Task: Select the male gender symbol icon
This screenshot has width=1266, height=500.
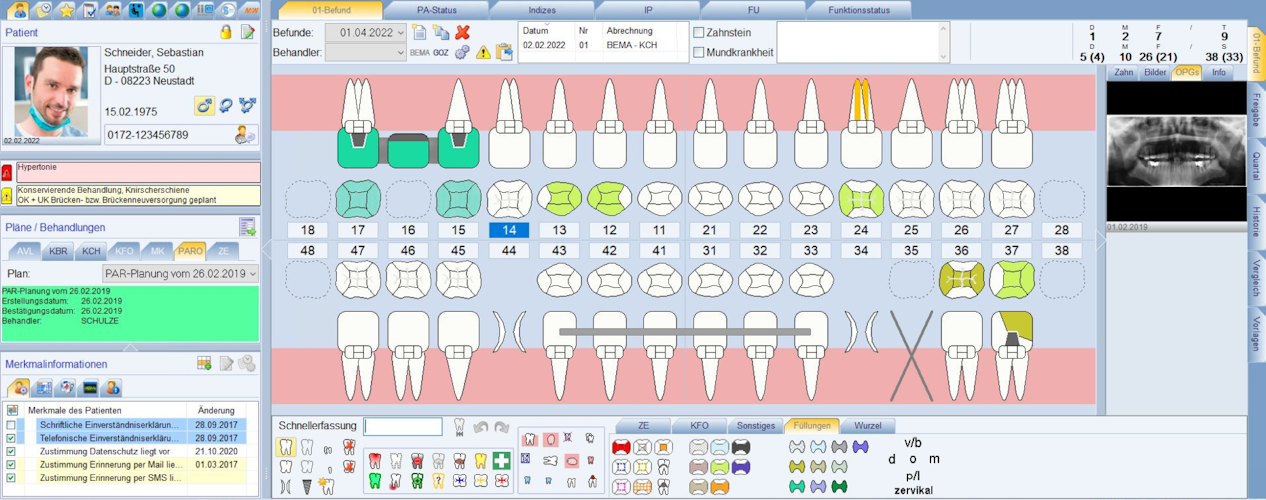Action: [x=204, y=106]
